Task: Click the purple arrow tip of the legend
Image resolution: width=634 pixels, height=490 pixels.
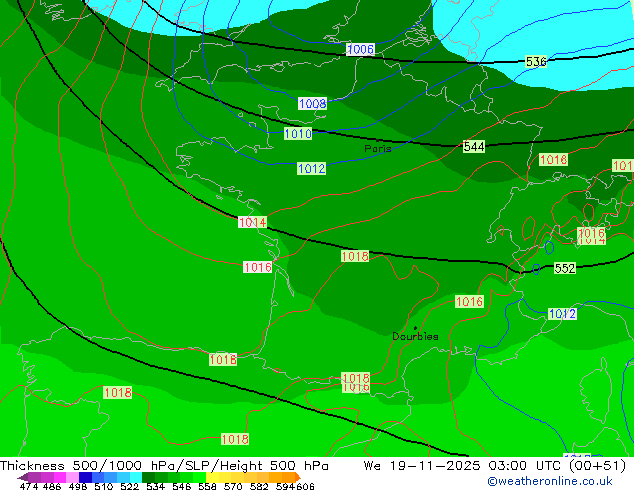Action: (22, 477)
